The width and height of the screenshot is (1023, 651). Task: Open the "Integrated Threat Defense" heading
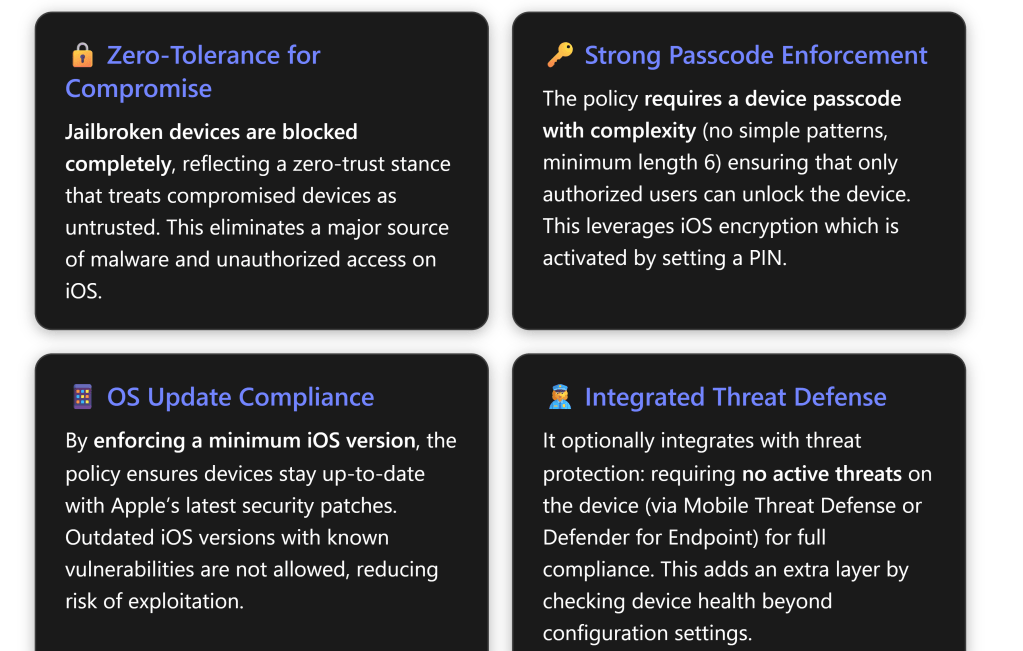[735, 397]
